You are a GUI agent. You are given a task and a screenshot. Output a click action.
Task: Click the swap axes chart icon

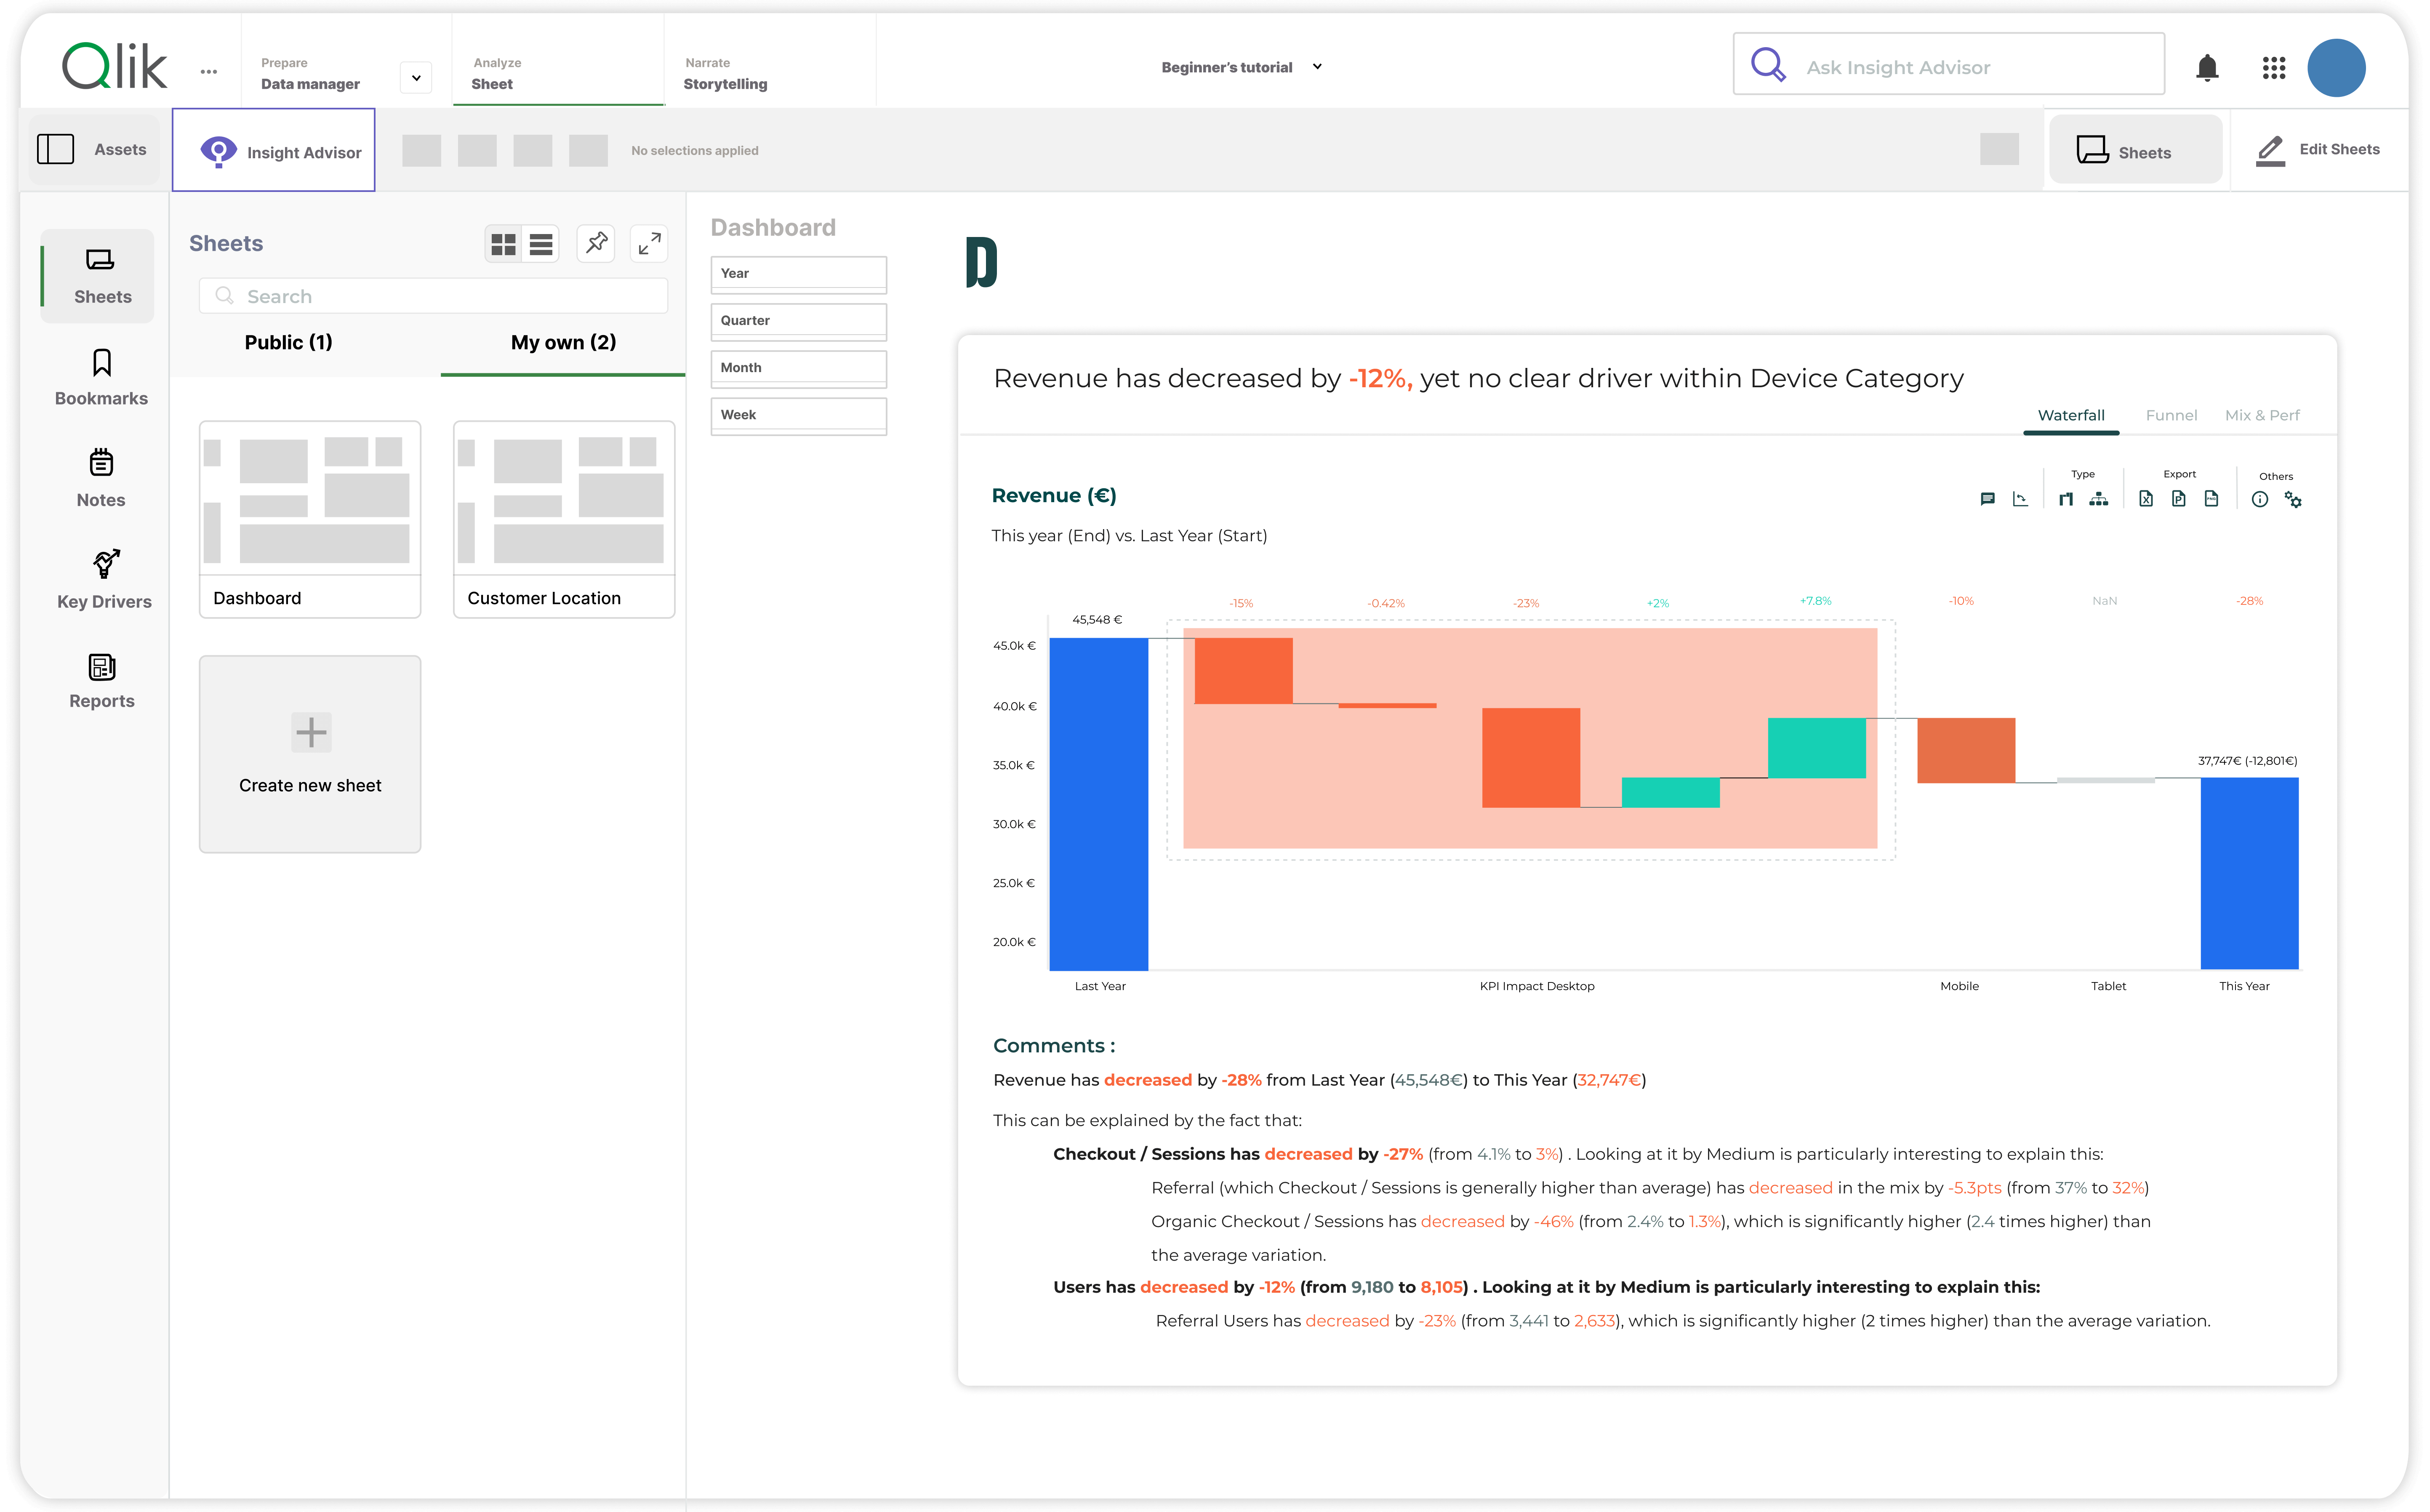coord(2020,499)
